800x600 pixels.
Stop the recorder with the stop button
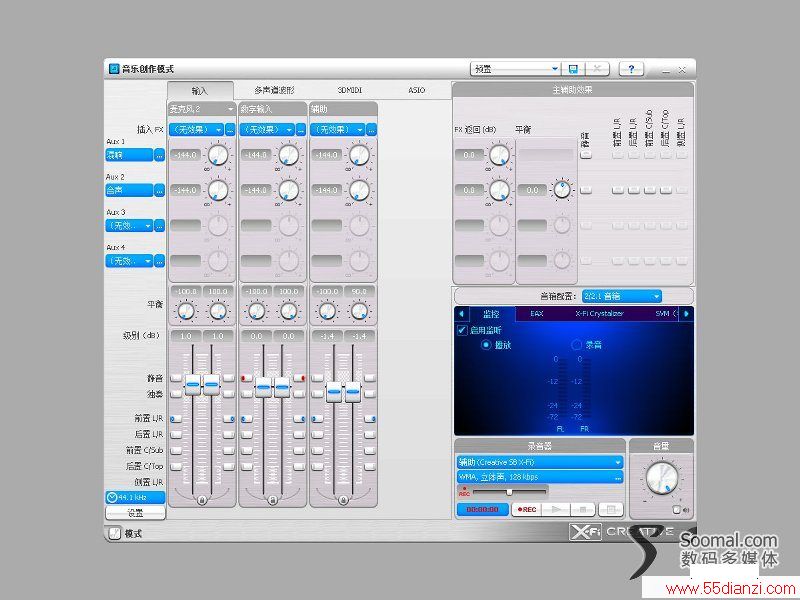(584, 509)
